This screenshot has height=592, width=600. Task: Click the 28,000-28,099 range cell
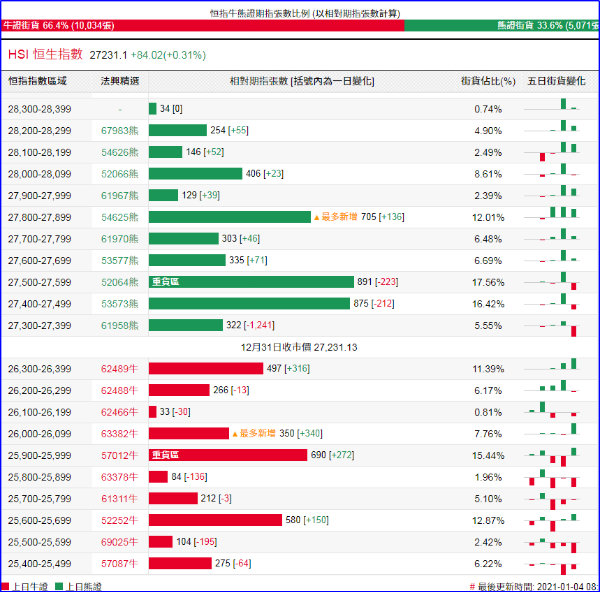coord(40,174)
